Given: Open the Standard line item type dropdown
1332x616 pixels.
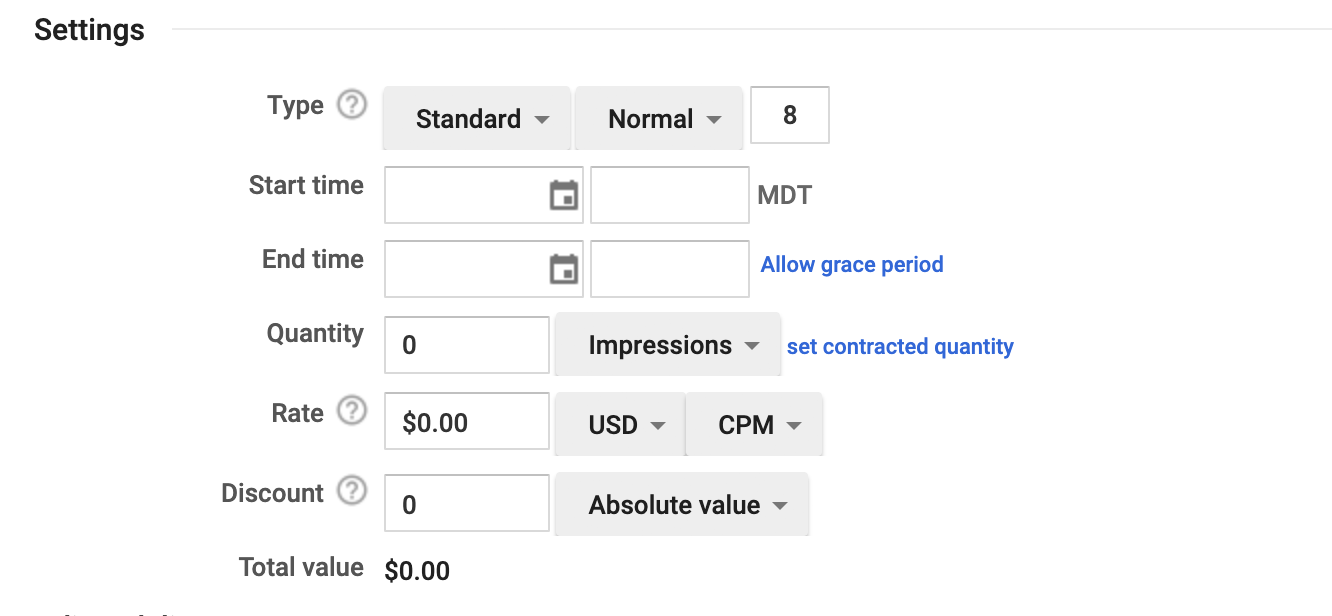Looking at the screenshot, I should (477, 118).
